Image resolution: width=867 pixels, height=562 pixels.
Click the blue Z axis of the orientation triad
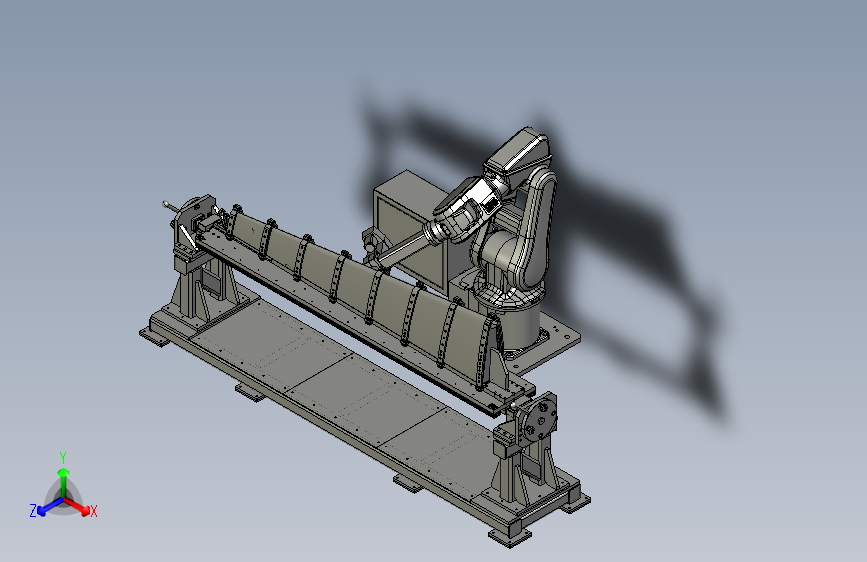[x=50, y=507]
